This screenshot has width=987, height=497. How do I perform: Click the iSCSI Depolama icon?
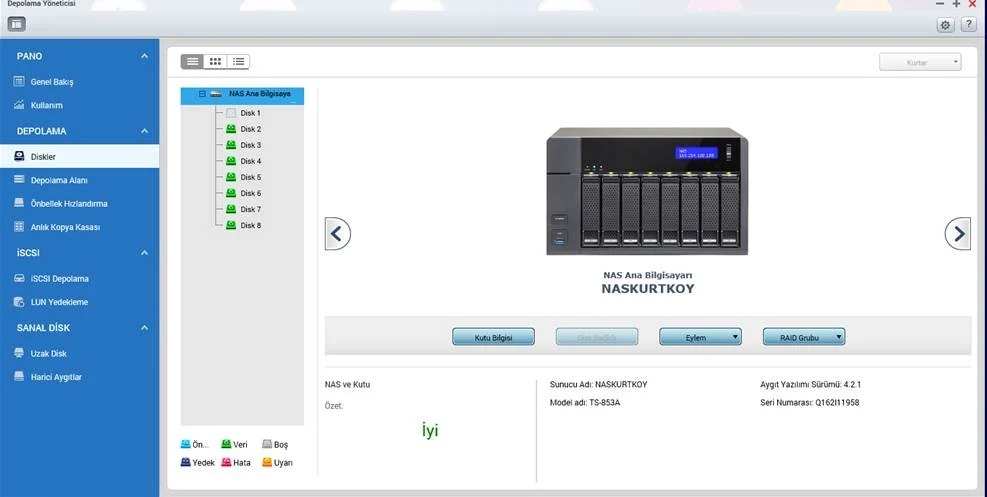(19, 278)
